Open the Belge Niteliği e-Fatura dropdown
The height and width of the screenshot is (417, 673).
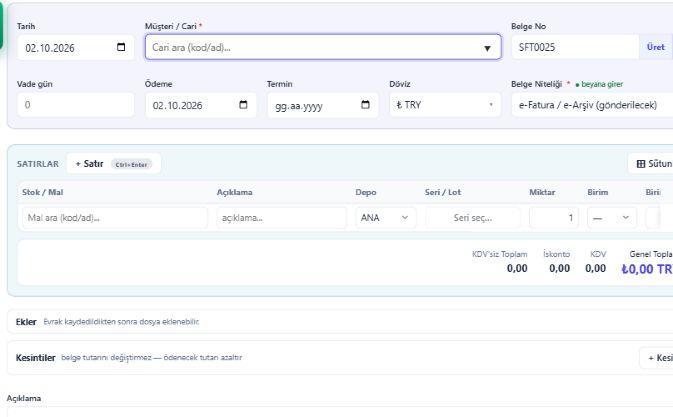592,105
